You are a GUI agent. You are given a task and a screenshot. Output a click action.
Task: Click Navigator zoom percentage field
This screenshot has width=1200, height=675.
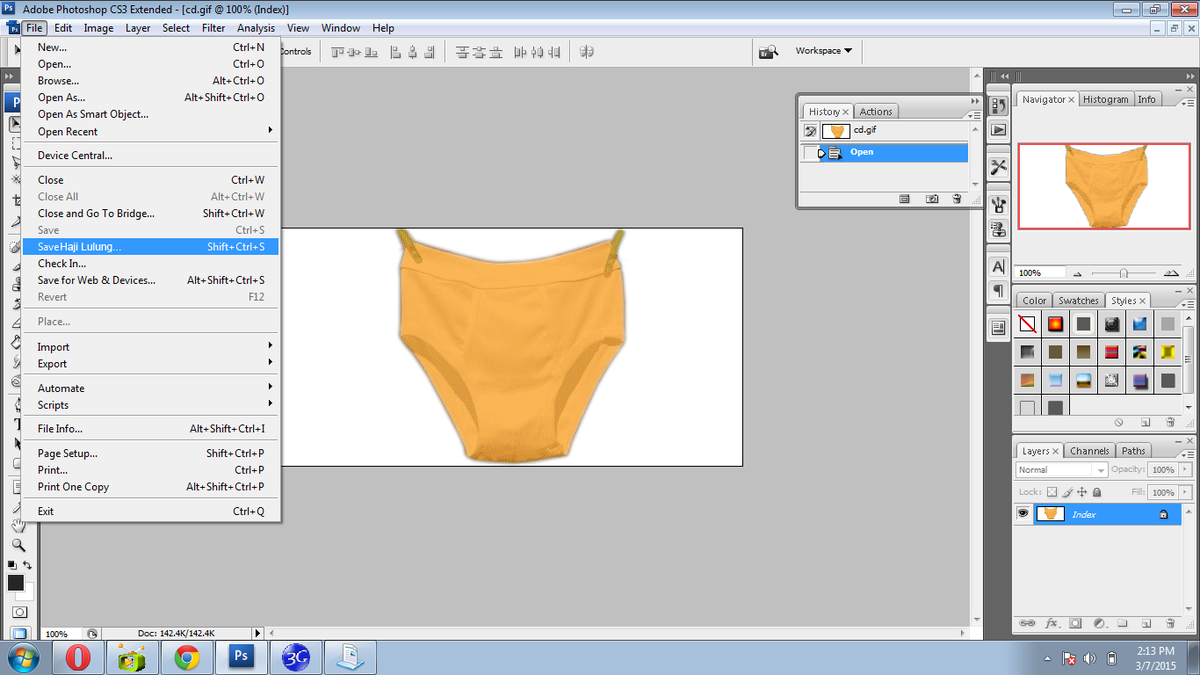tap(1039, 273)
